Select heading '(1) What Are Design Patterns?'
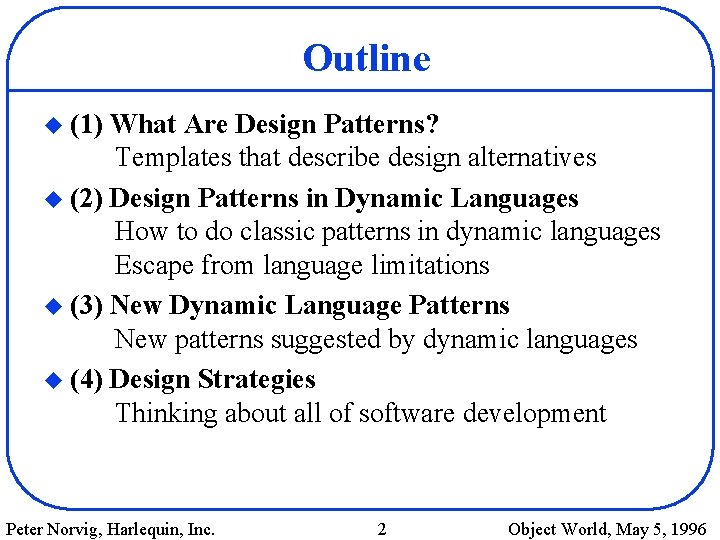The image size is (720, 540). pos(254,124)
